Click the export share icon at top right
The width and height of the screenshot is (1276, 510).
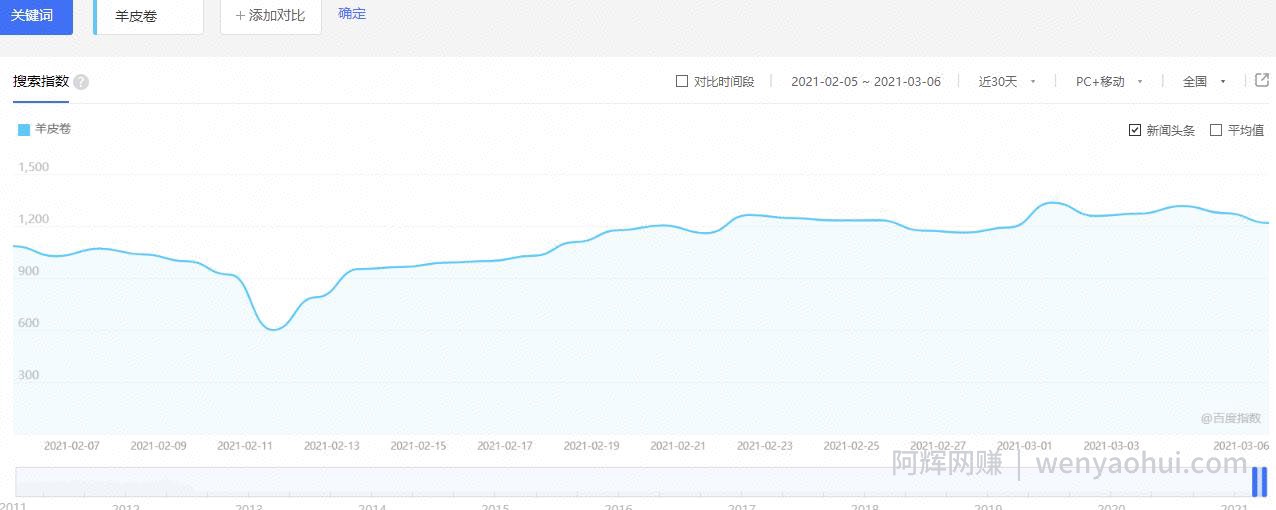click(x=1262, y=80)
